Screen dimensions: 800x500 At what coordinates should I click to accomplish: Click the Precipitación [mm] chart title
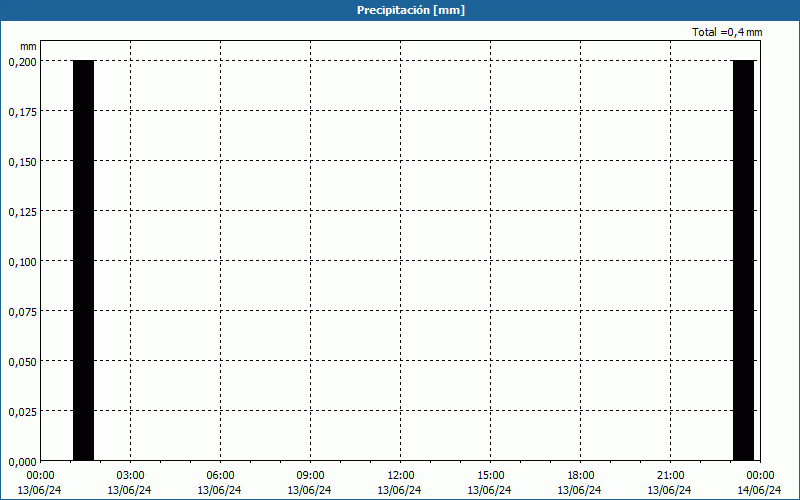pyautogui.click(x=411, y=10)
